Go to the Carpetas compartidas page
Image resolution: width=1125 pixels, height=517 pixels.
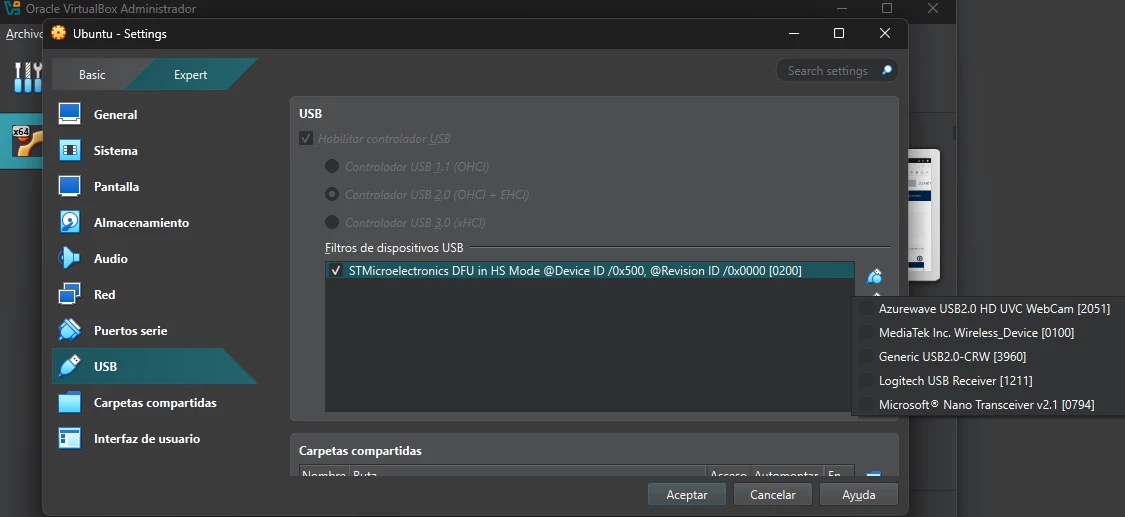[154, 402]
